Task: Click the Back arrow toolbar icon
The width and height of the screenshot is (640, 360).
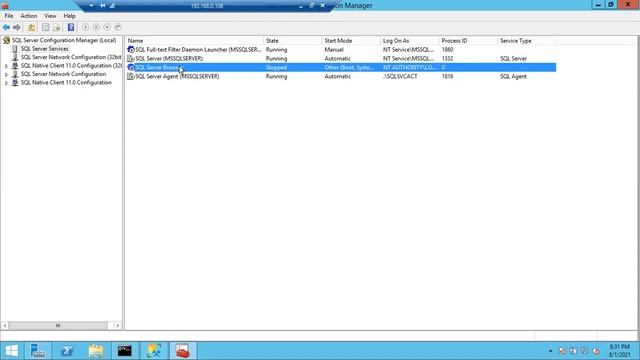Action: (6, 27)
